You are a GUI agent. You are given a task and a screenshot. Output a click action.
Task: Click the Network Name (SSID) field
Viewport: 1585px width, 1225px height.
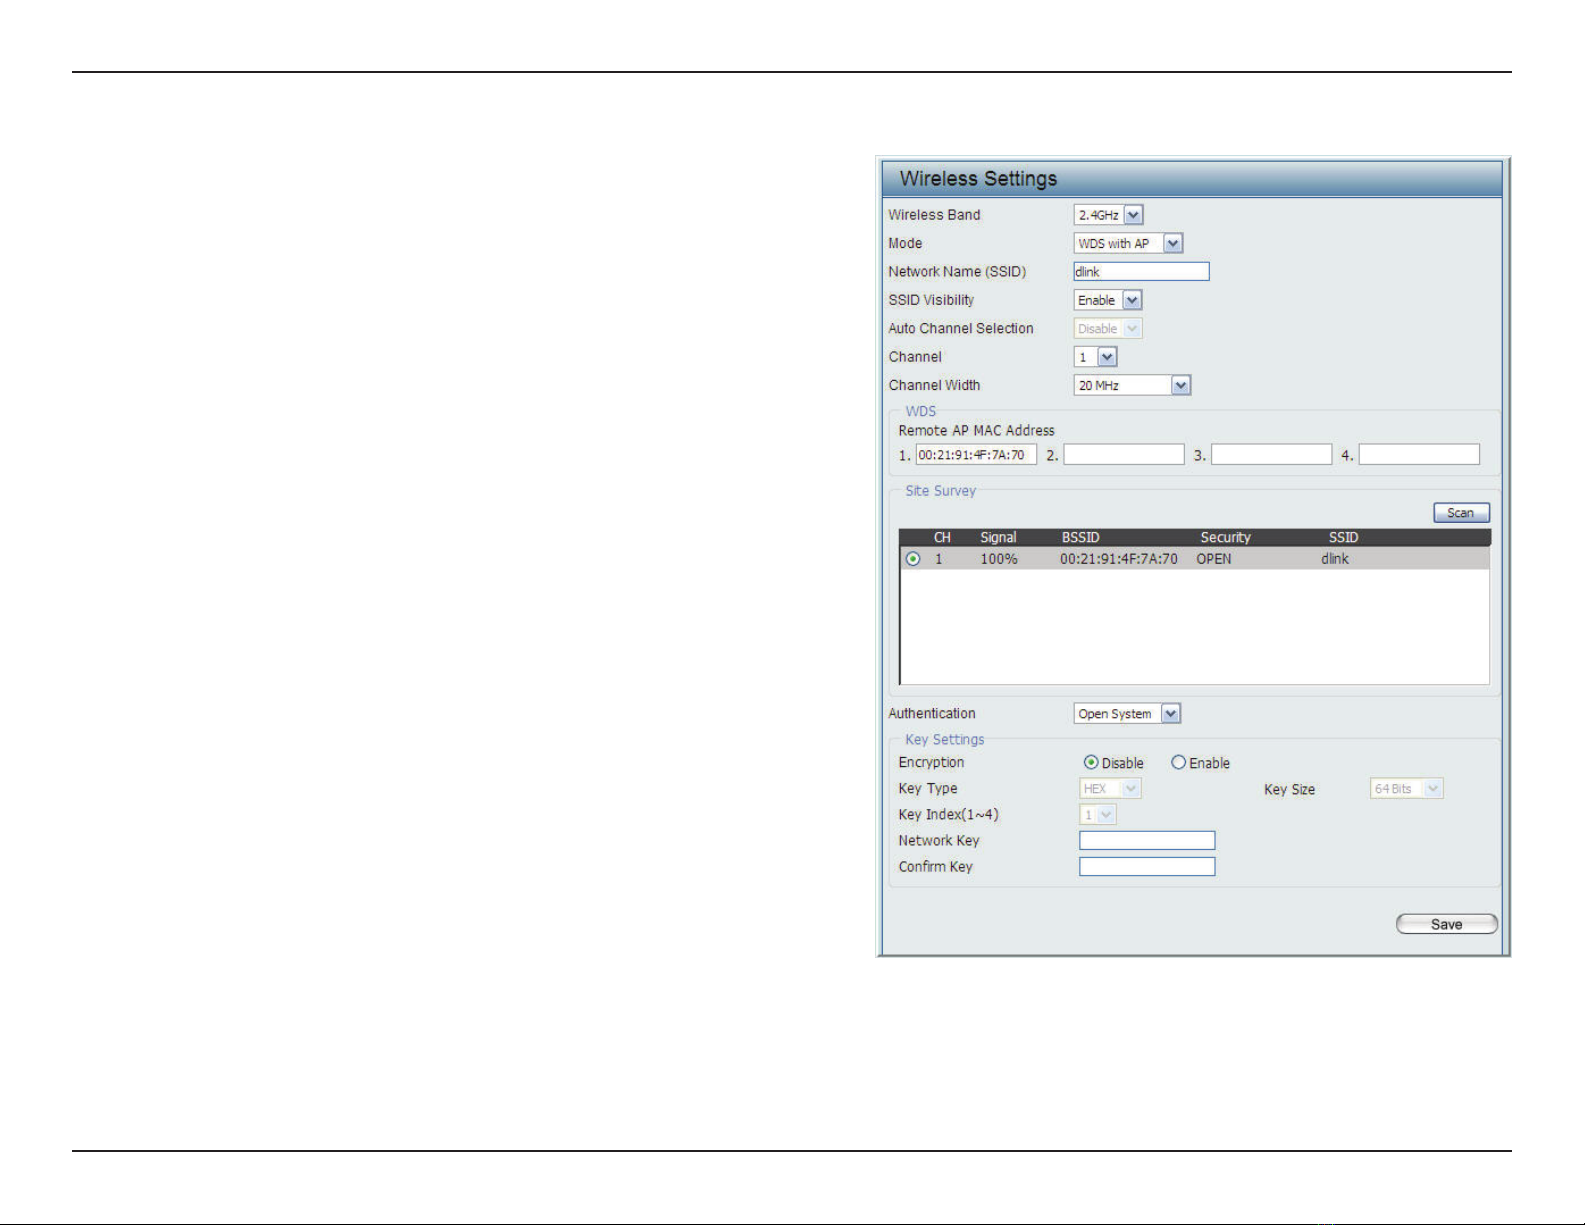(1141, 271)
